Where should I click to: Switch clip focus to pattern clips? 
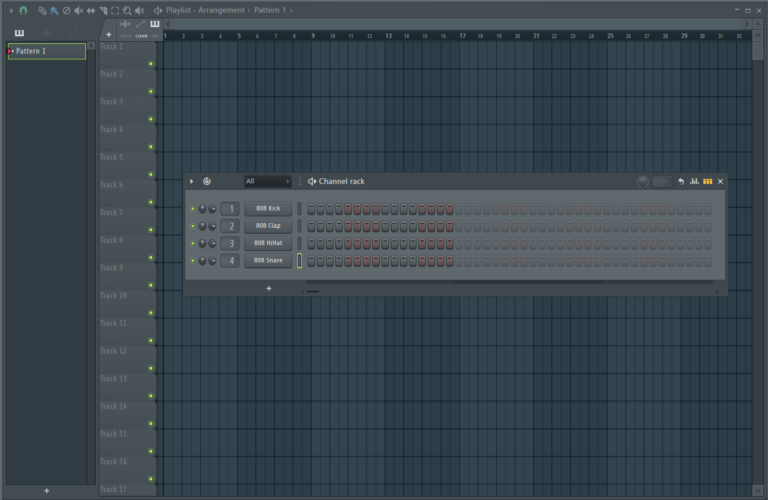click(155, 24)
